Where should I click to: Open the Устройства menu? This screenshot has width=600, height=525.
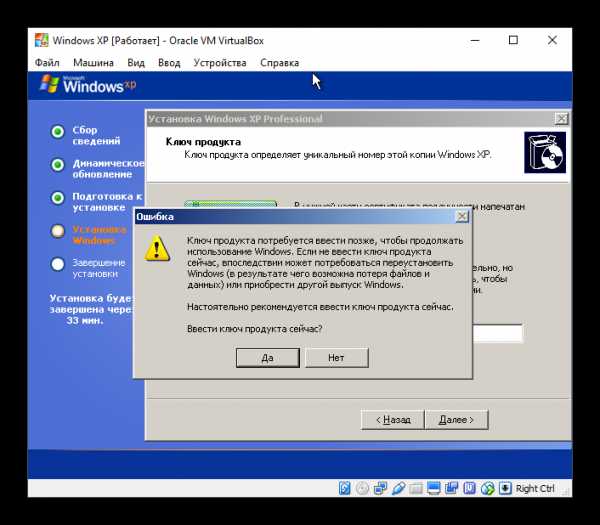pos(219,62)
